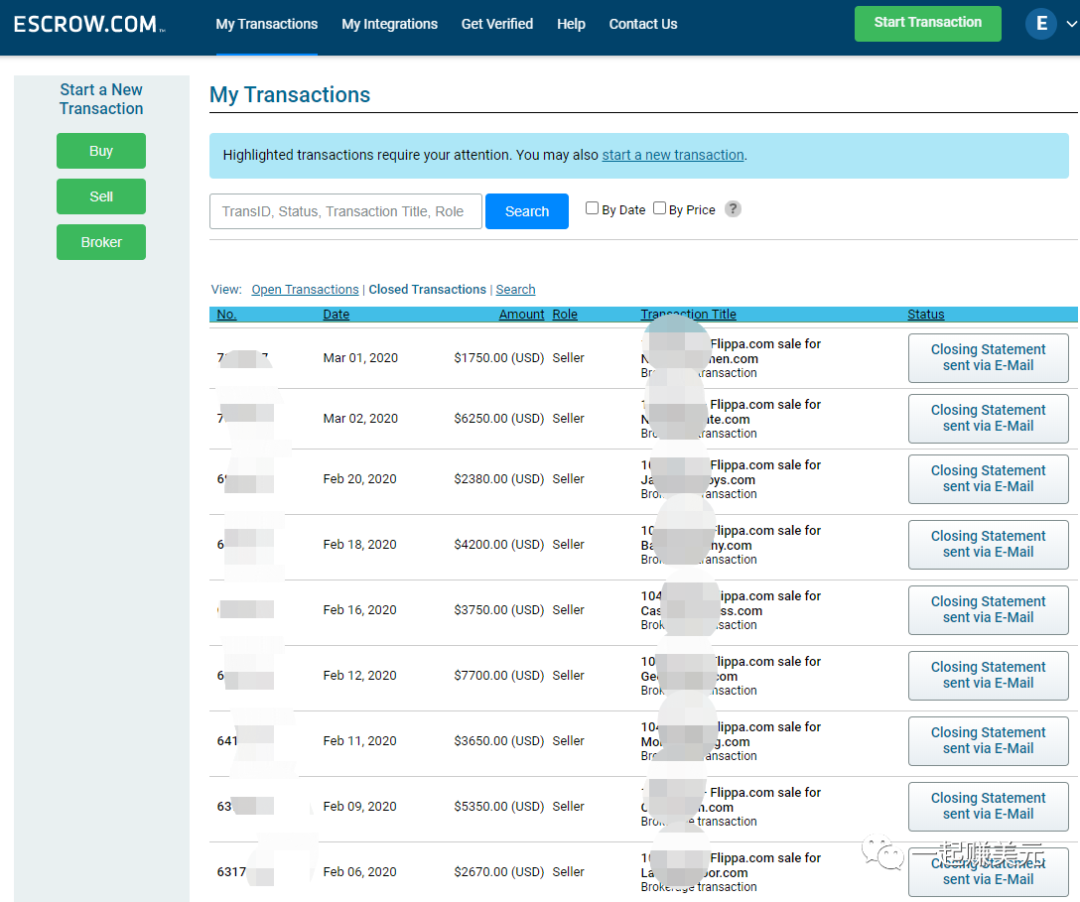Click the Feb 11, 2020 date cell
The image size is (1080, 902).
click(x=360, y=741)
